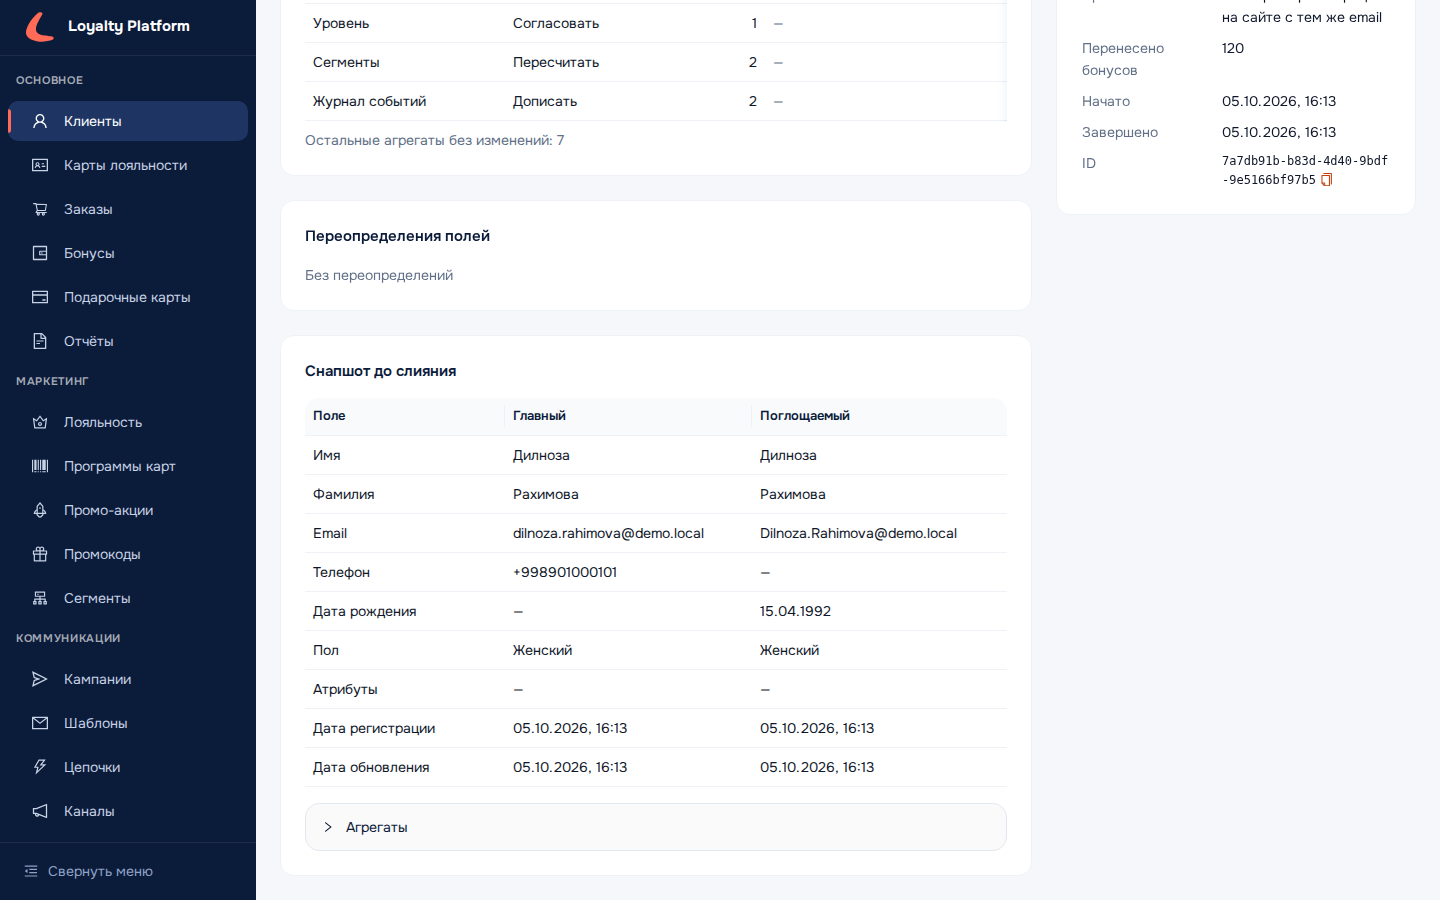Image resolution: width=1440 pixels, height=900 pixels.
Task: Click Переопределения полей heading
Action: 397,236
